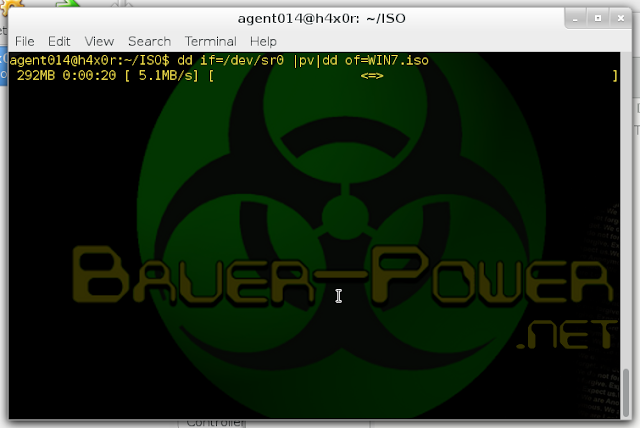Maximize the terminal window
This screenshot has height=428, width=640.
coord(598,18)
